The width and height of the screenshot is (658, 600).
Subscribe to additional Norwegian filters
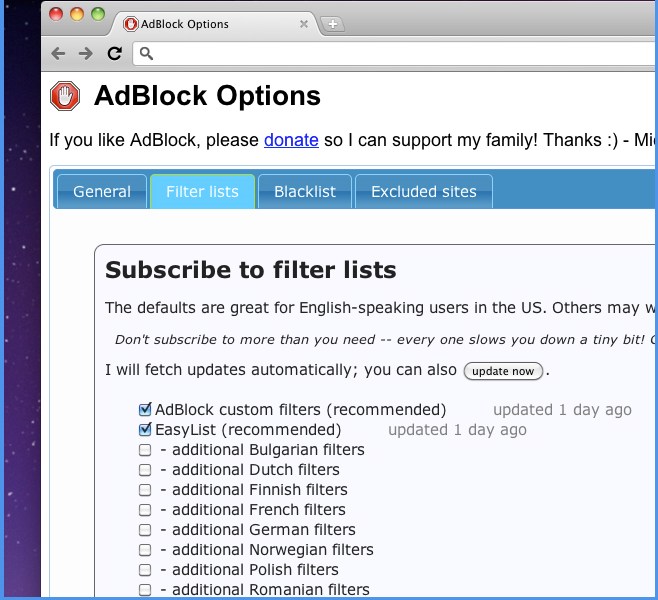pyautogui.click(x=145, y=550)
